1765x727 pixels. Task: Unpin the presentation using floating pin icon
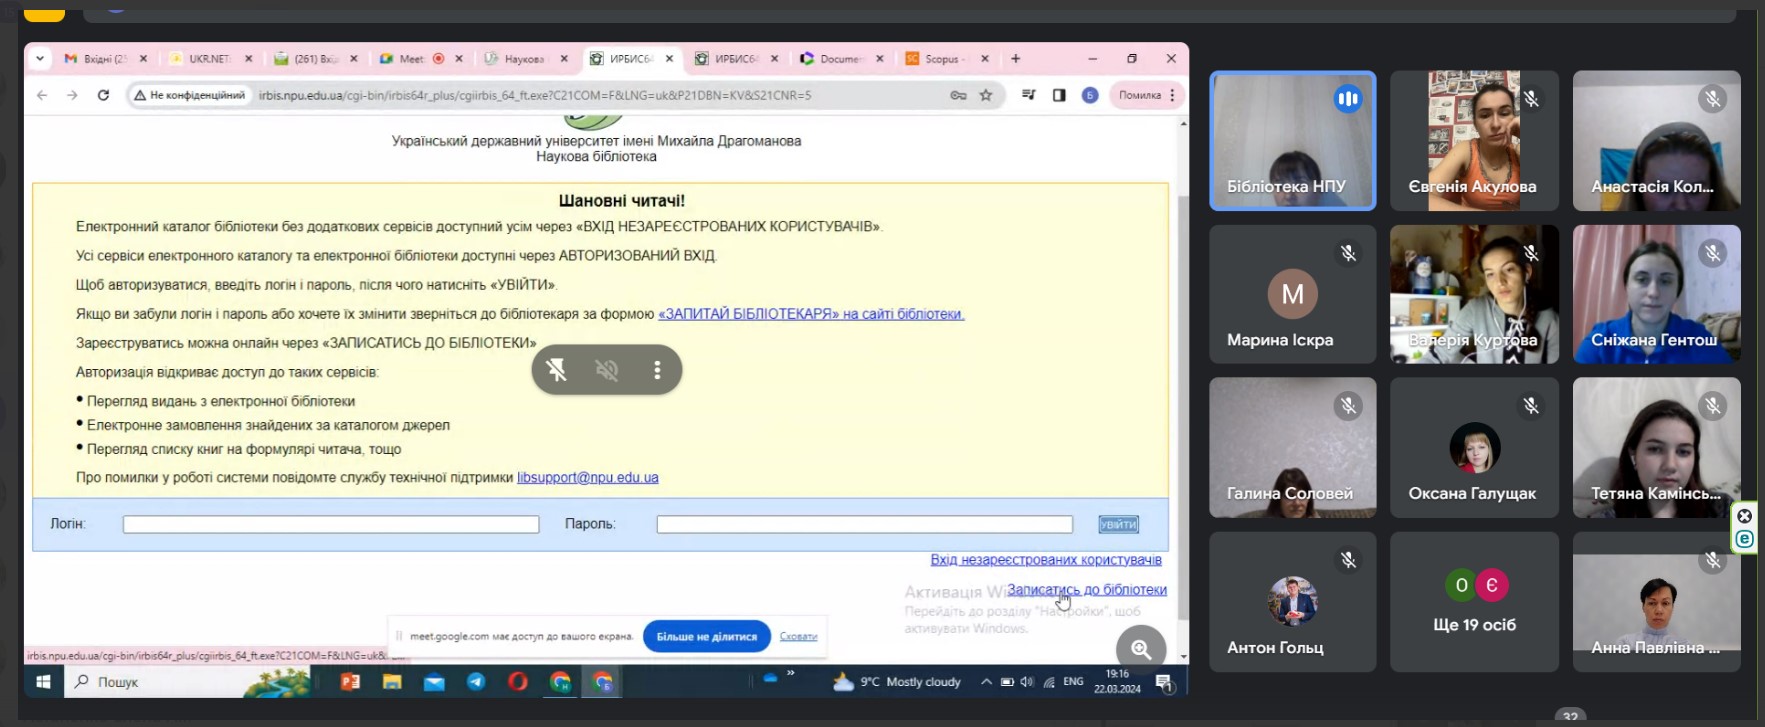tap(557, 370)
